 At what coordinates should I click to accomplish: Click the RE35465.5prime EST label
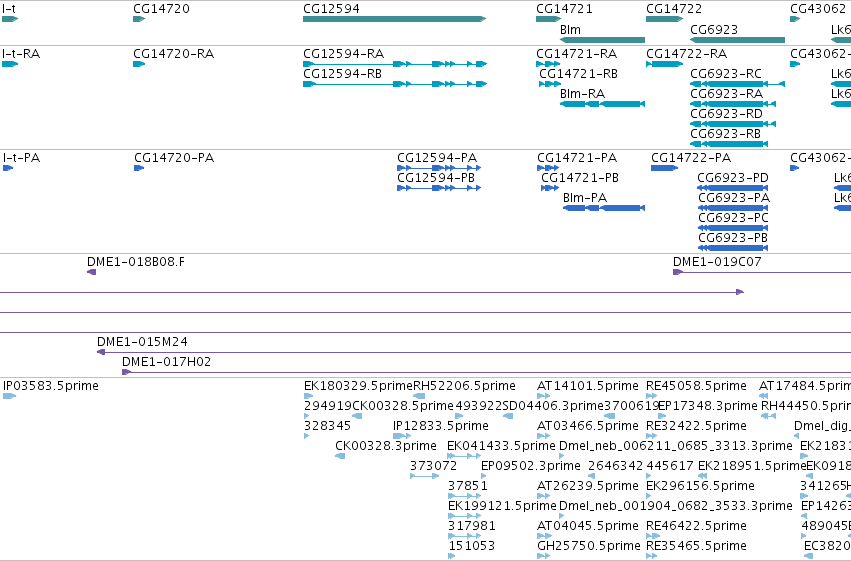pos(696,546)
